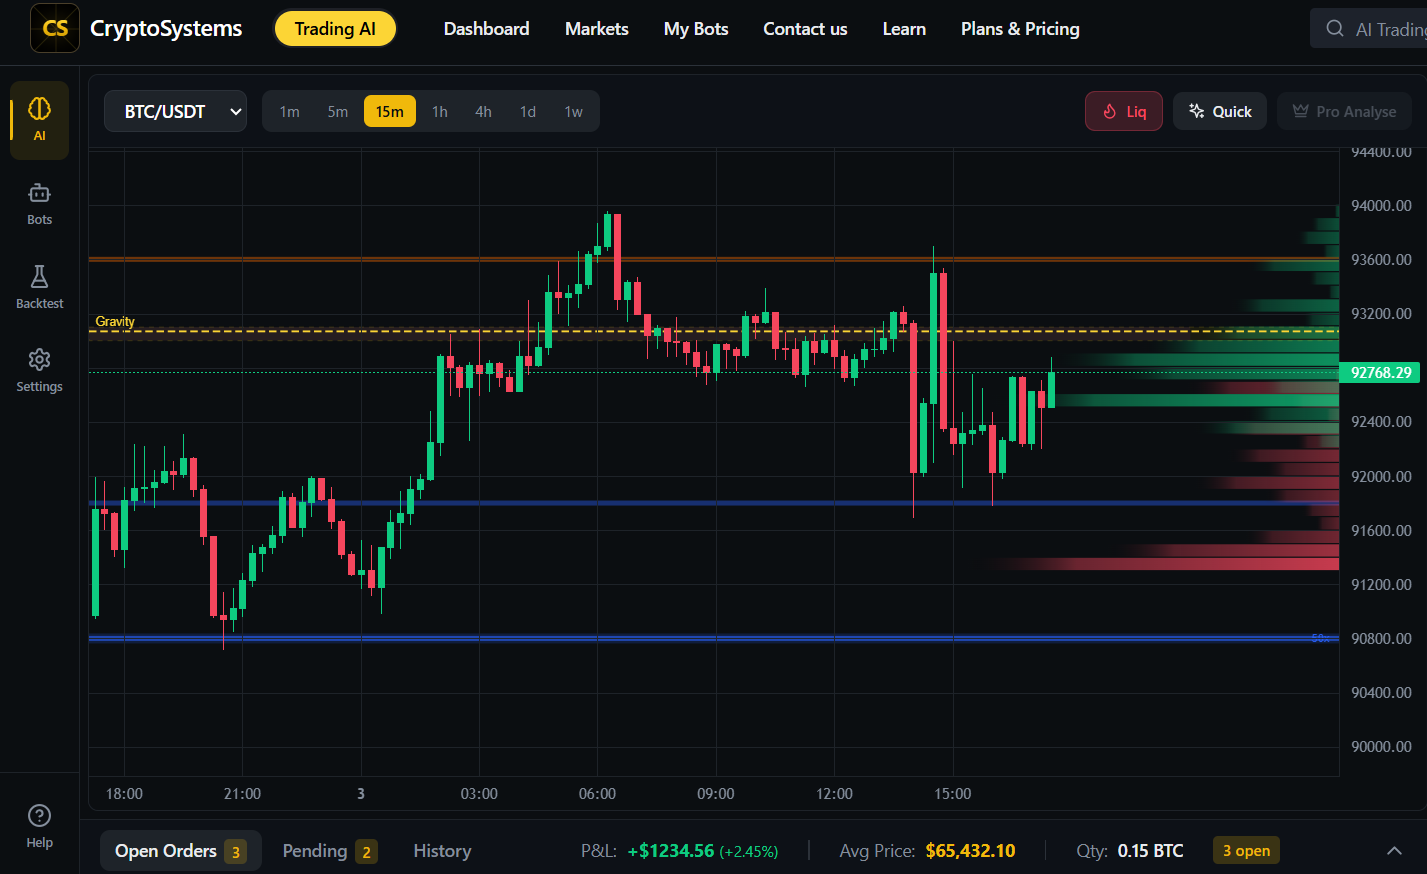
Task: Open the Markets menu item
Action: point(597,29)
